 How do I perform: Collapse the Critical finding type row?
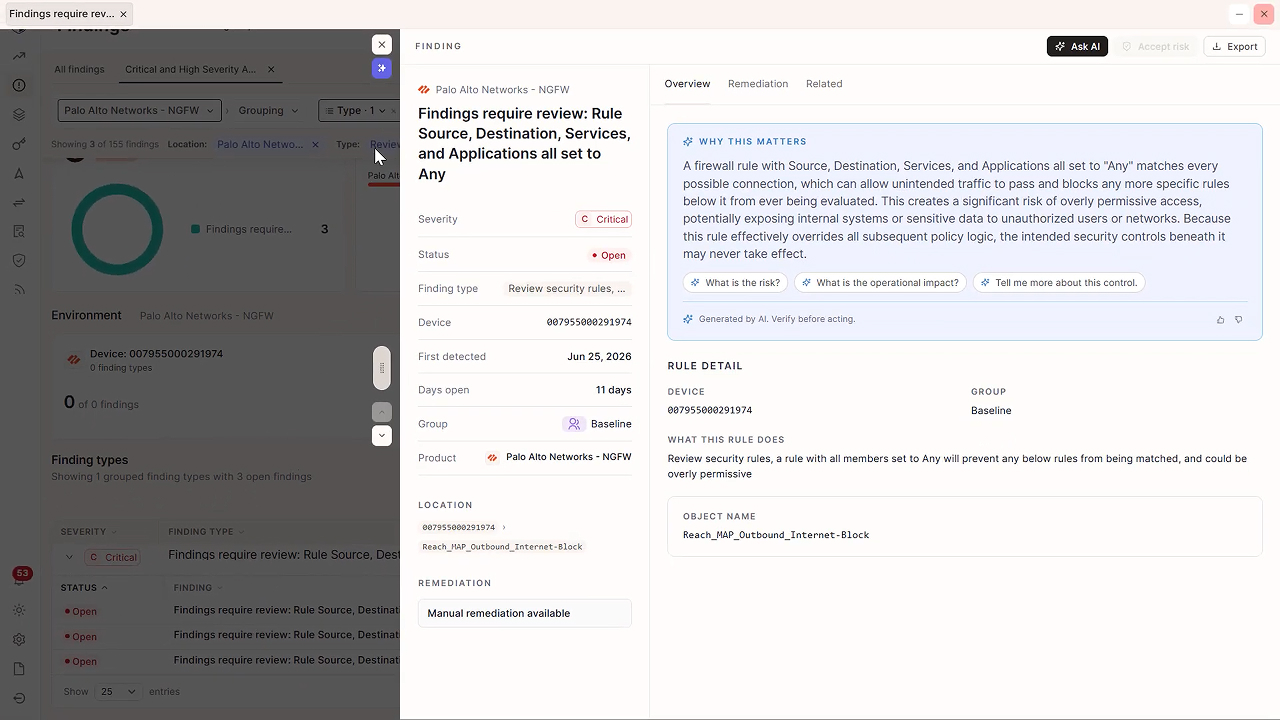(69, 557)
